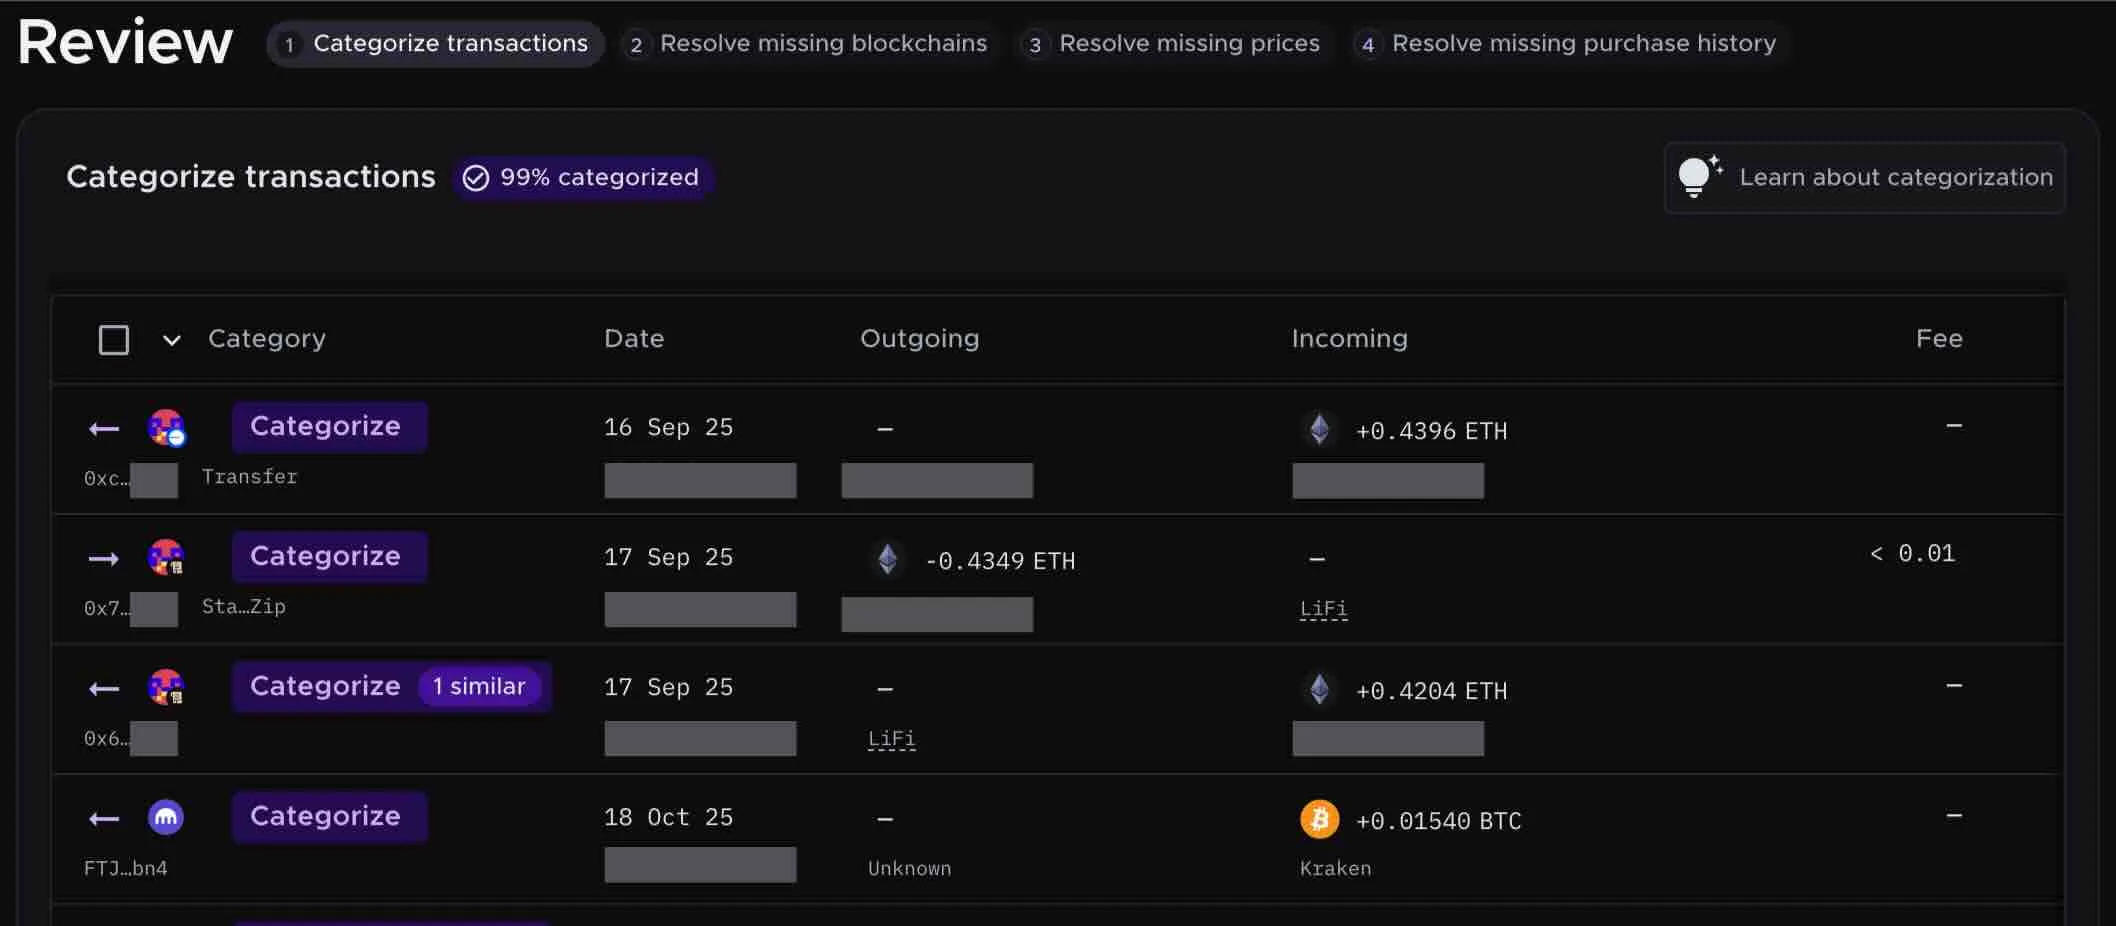Click the Learn about categorization button

tap(1865, 177)
